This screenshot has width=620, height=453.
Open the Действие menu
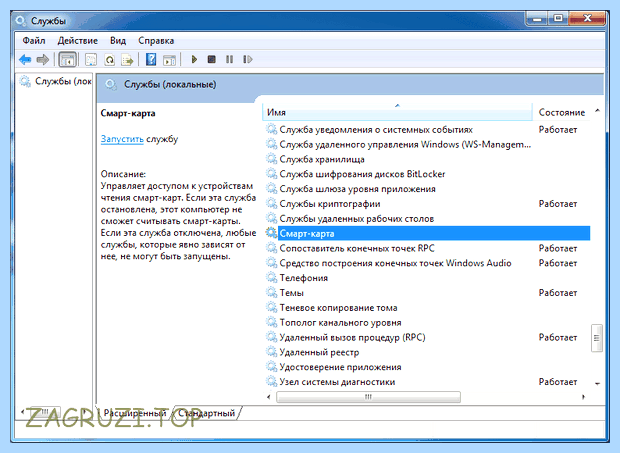pos(78,41)
